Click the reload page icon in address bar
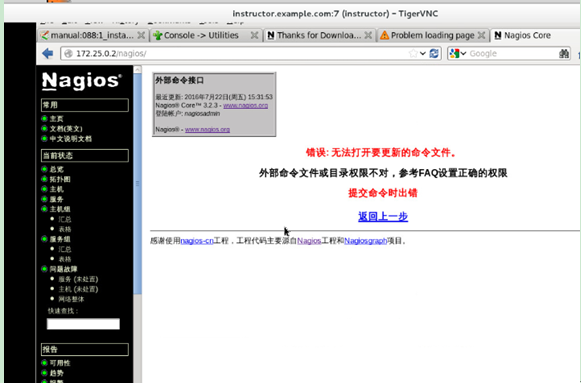This screenshot has height=383, width=581. (x=434, y=53)
